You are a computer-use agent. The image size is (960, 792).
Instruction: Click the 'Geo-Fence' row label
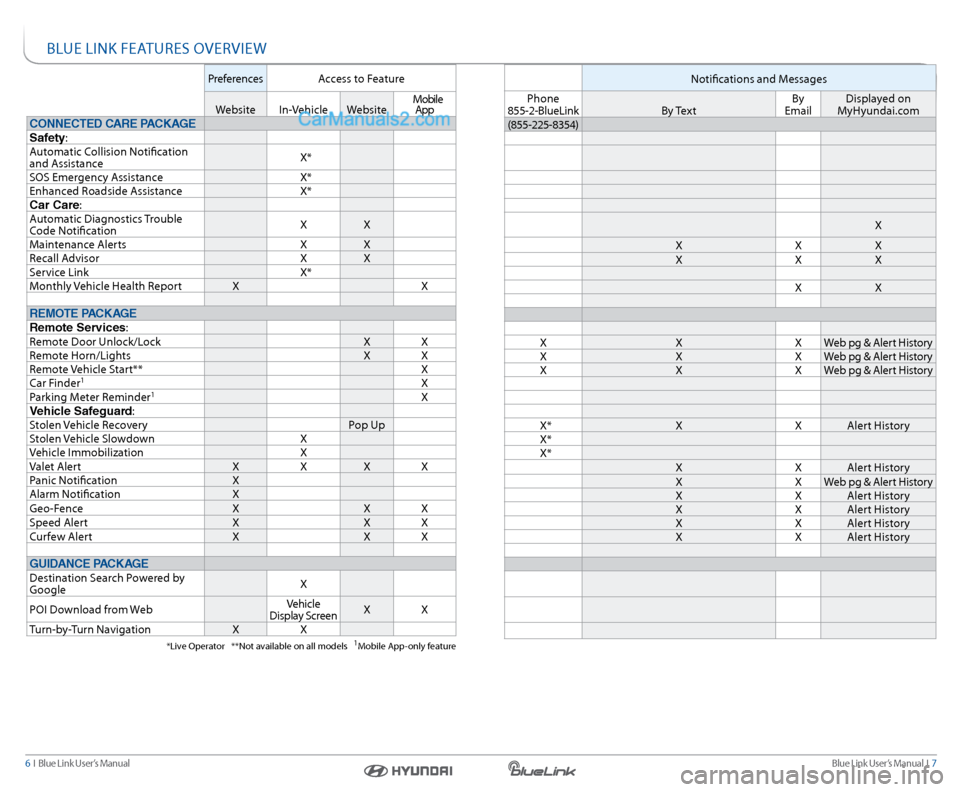point(56,509)
